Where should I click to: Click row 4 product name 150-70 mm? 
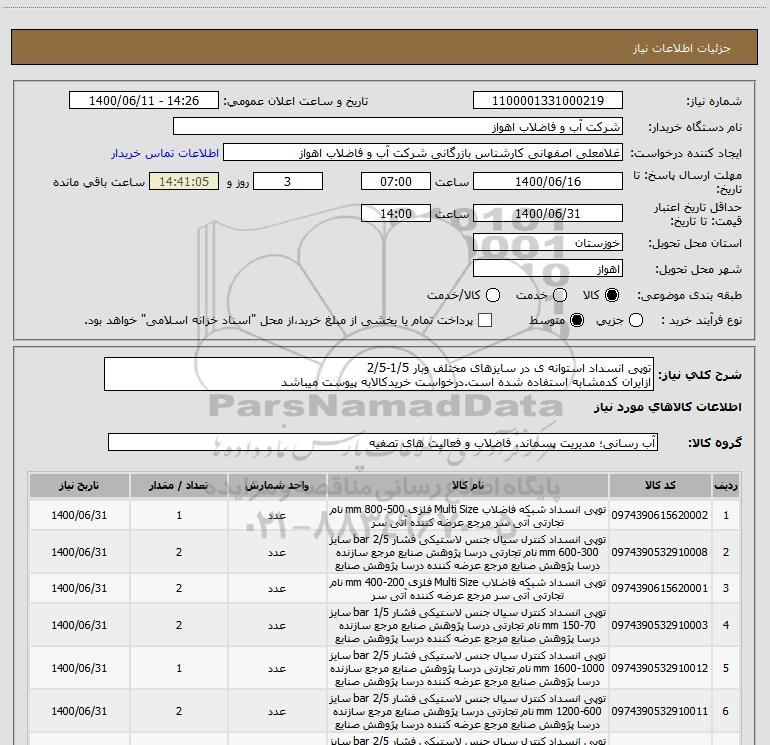468,625
